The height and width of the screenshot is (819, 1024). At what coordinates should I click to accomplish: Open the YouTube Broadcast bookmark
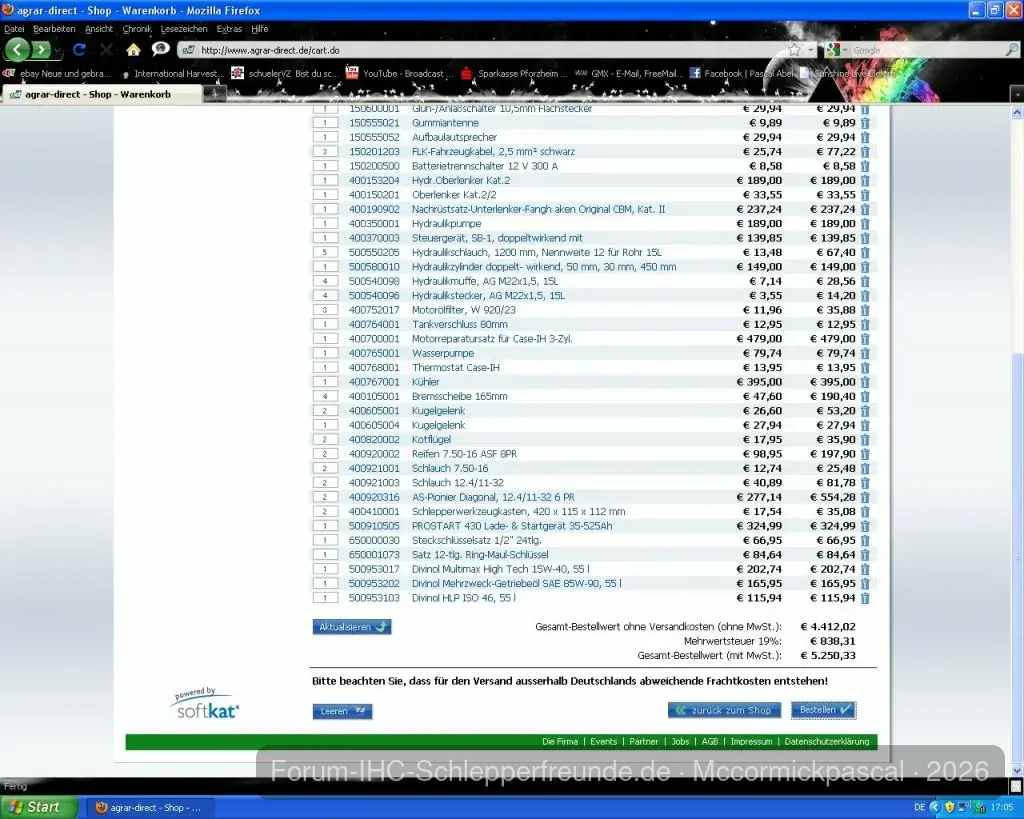[x=398, y=73]
